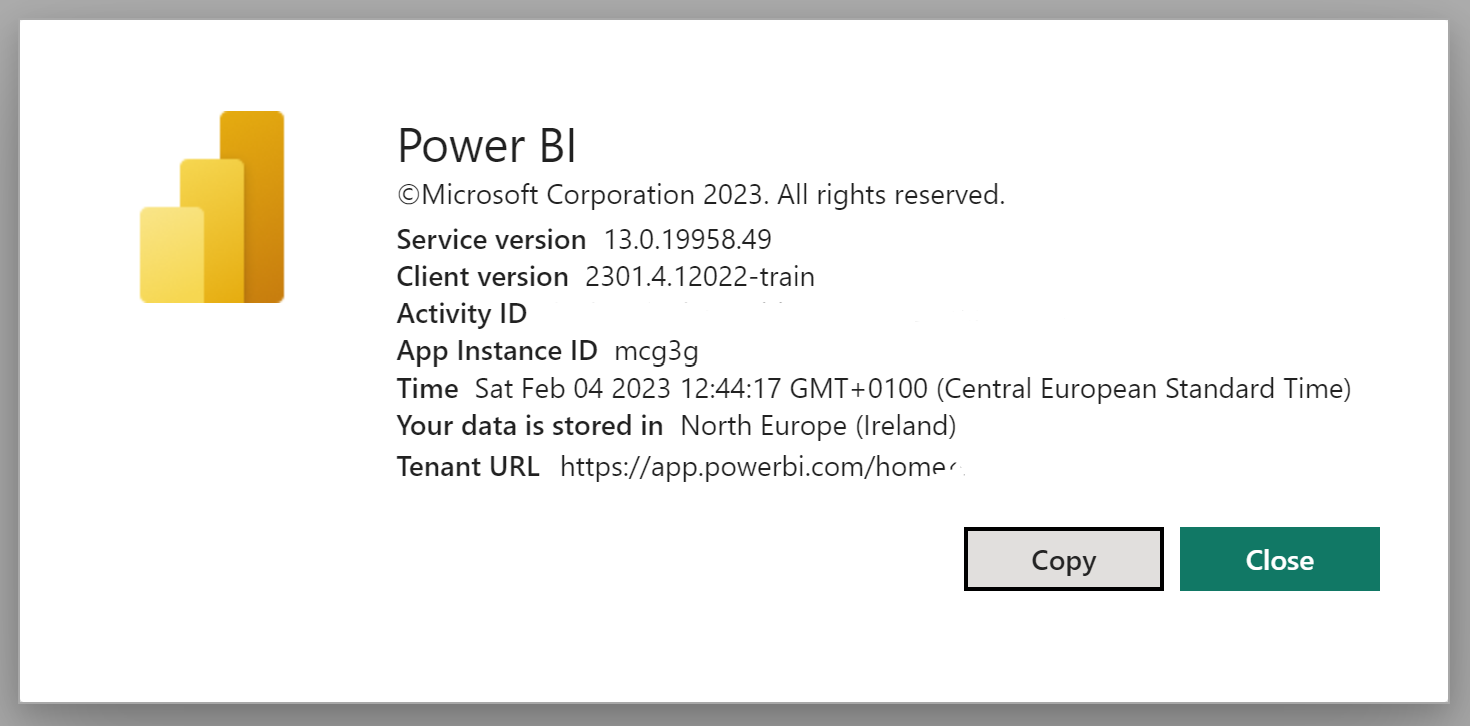Select the Service version number 13.0.19958.49

690,239
